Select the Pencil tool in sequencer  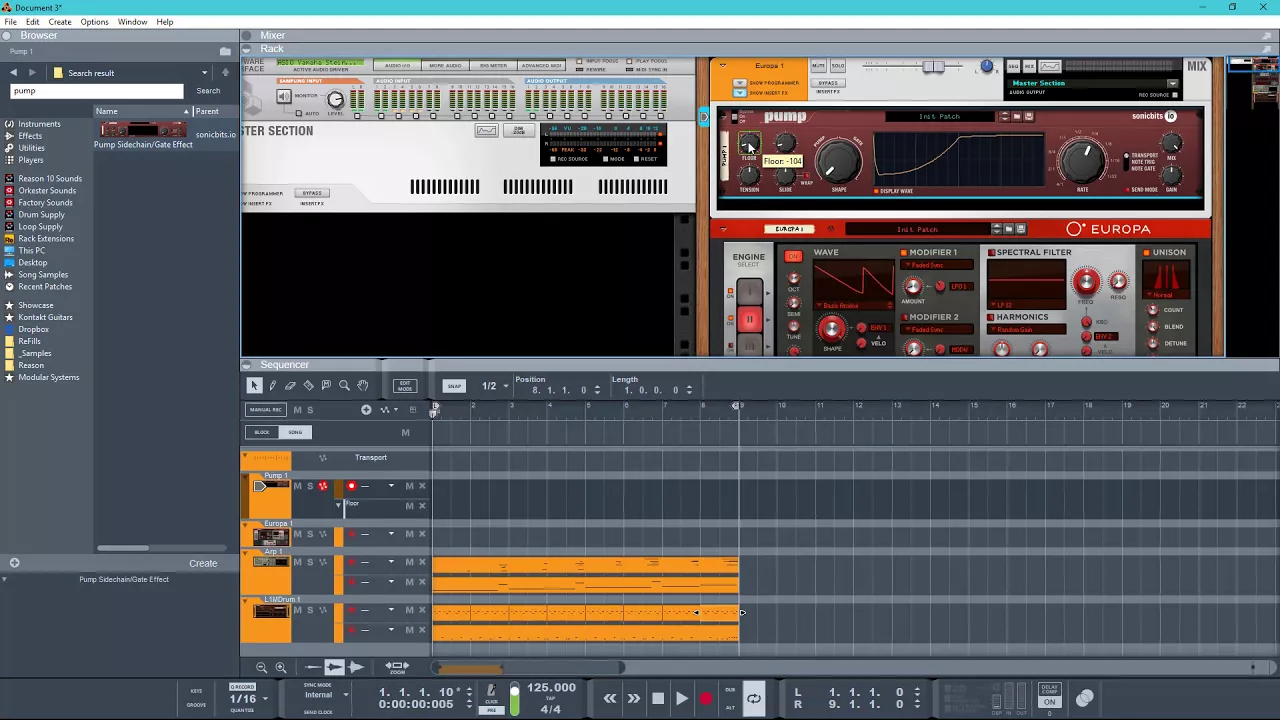coord(272,386)
